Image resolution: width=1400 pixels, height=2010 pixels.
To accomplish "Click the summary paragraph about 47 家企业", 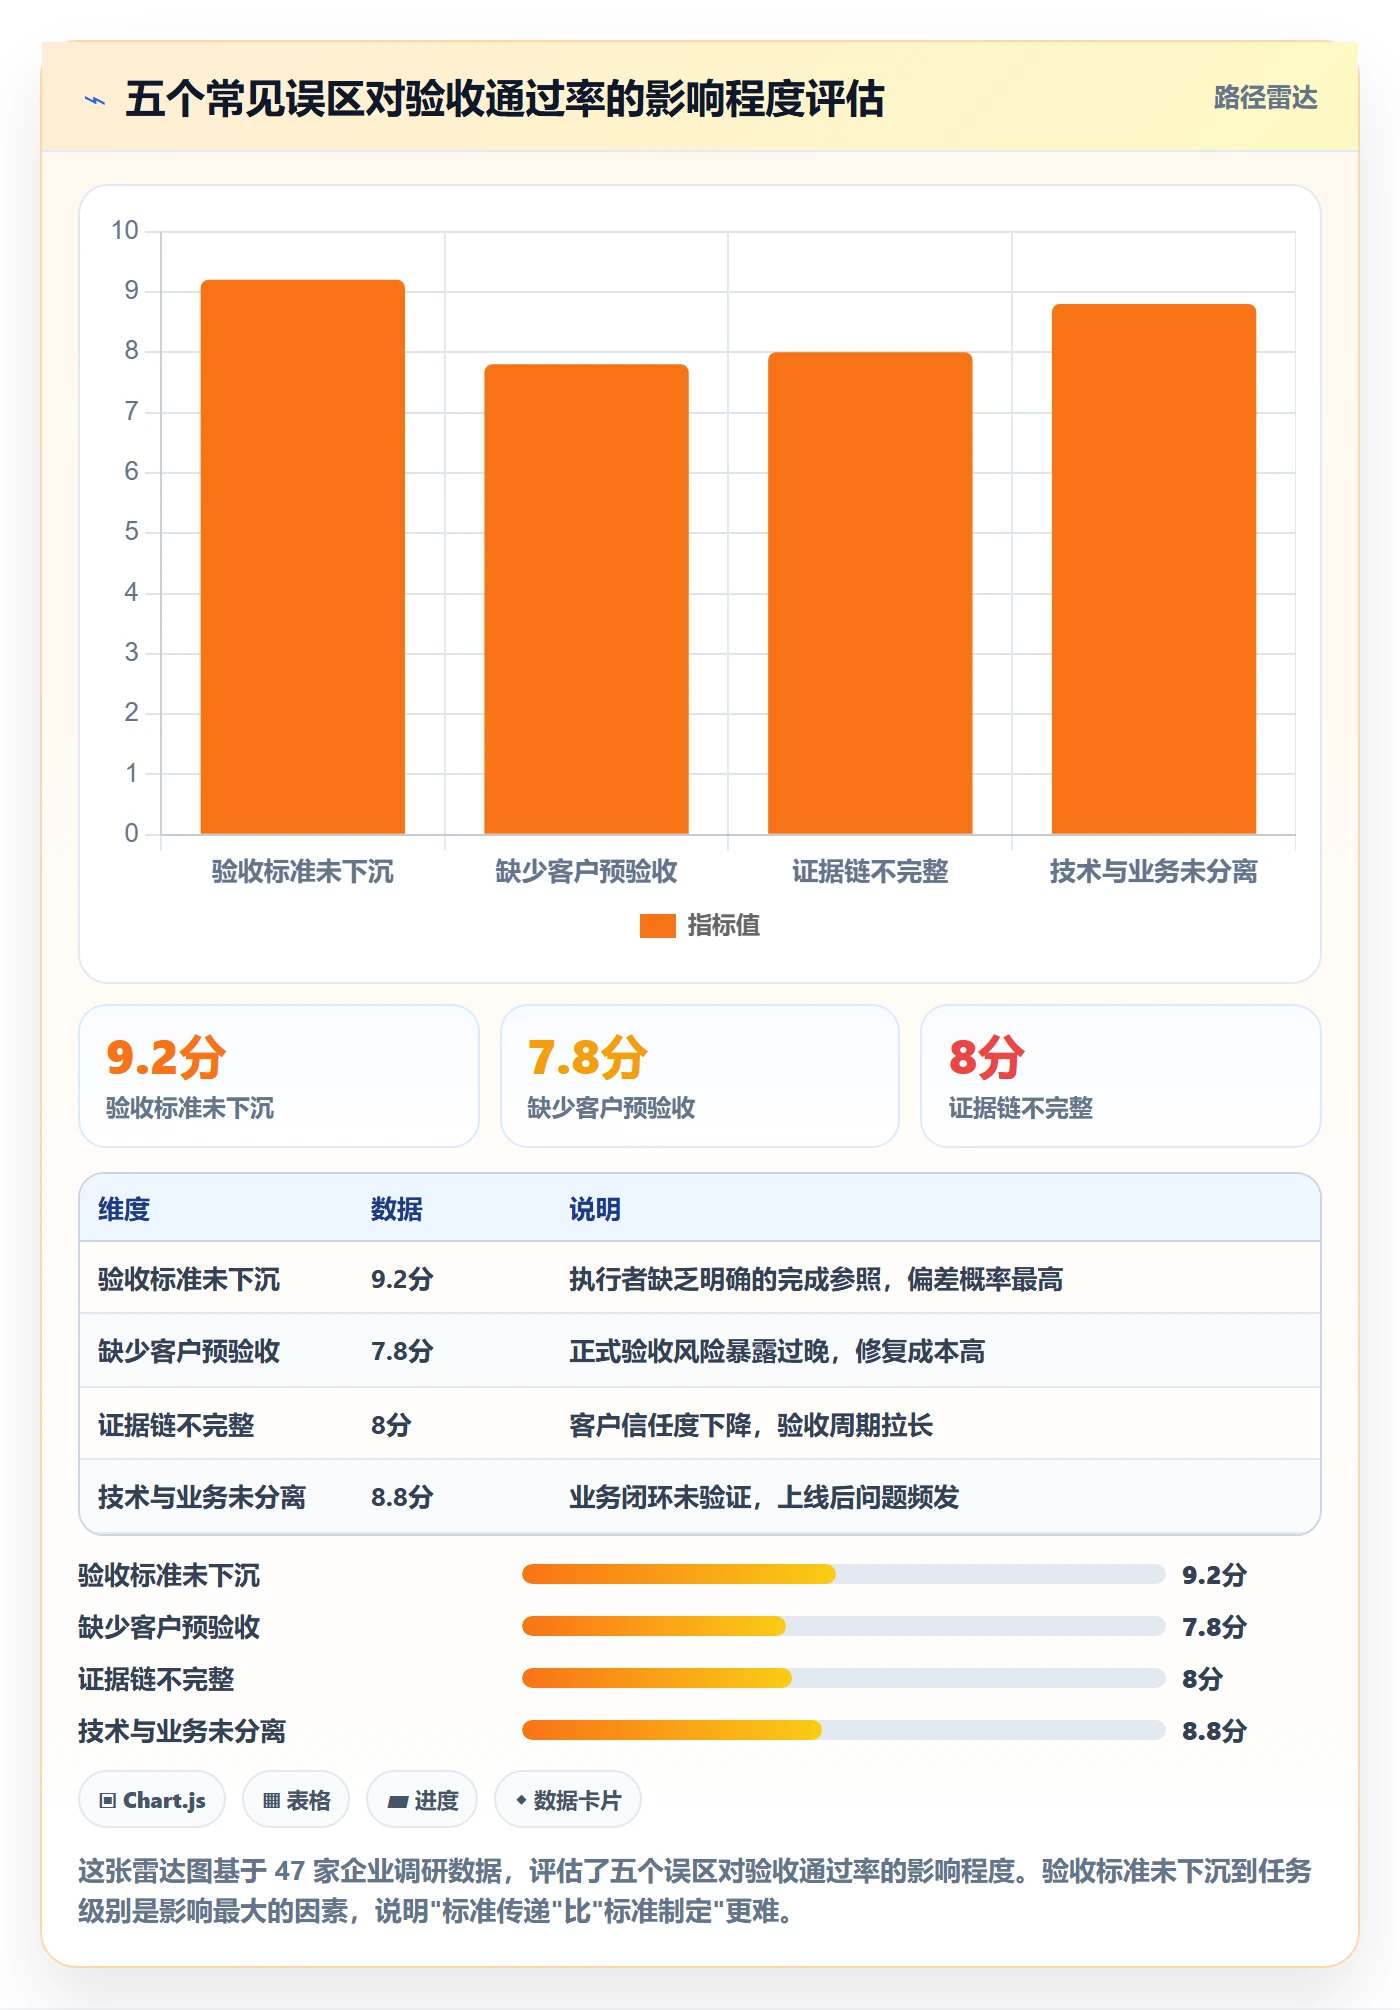I will pyautogui.click(x=695, y=1891).
